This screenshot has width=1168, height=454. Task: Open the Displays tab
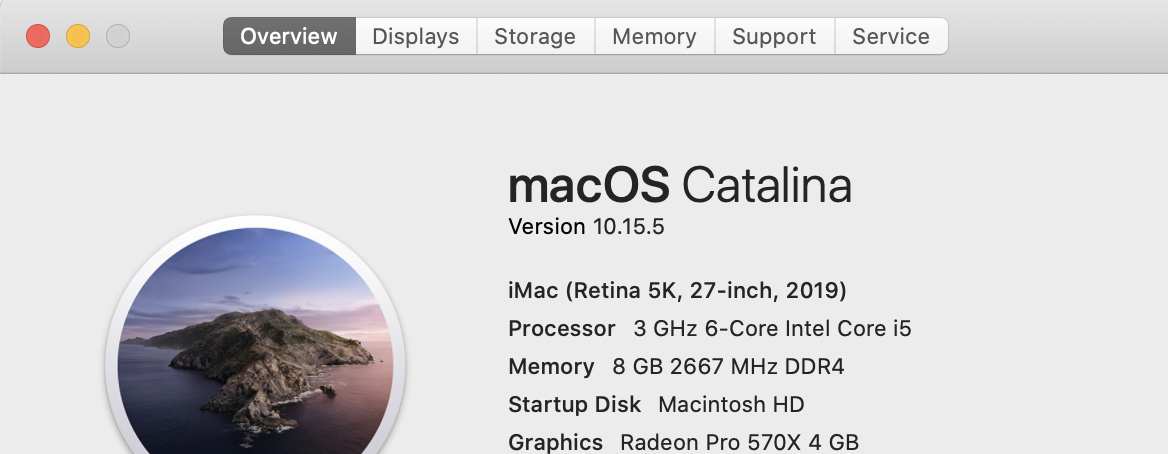click(x=415, y=37)
